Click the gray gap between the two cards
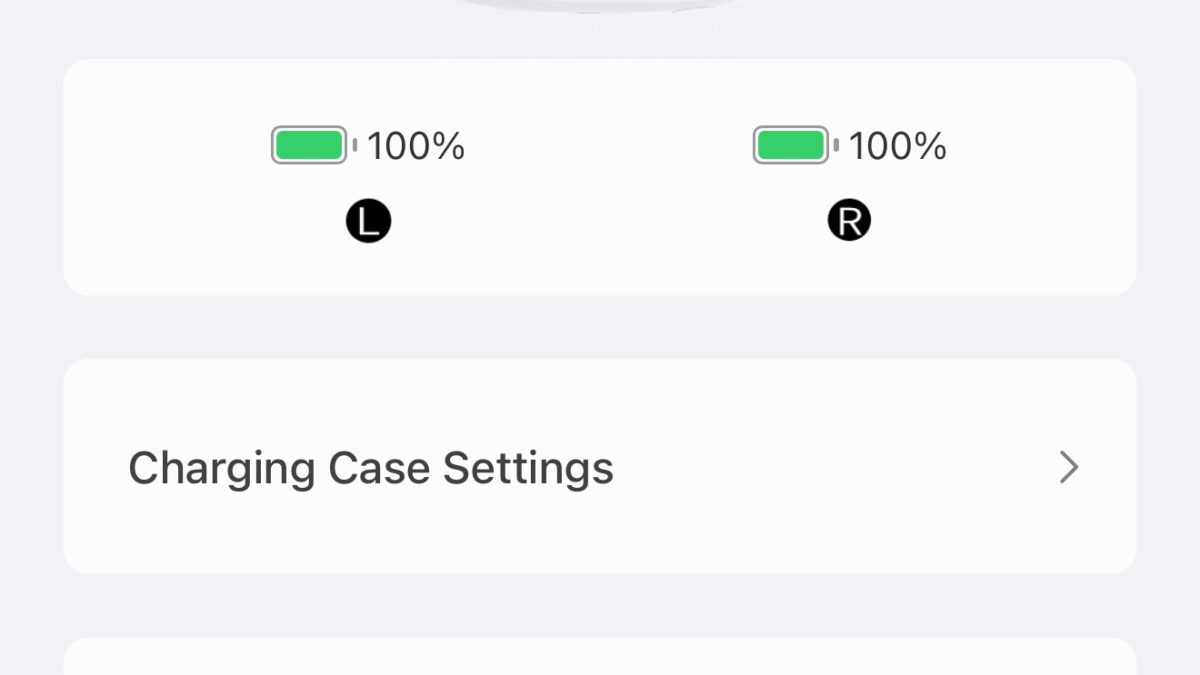 (600, 327)
